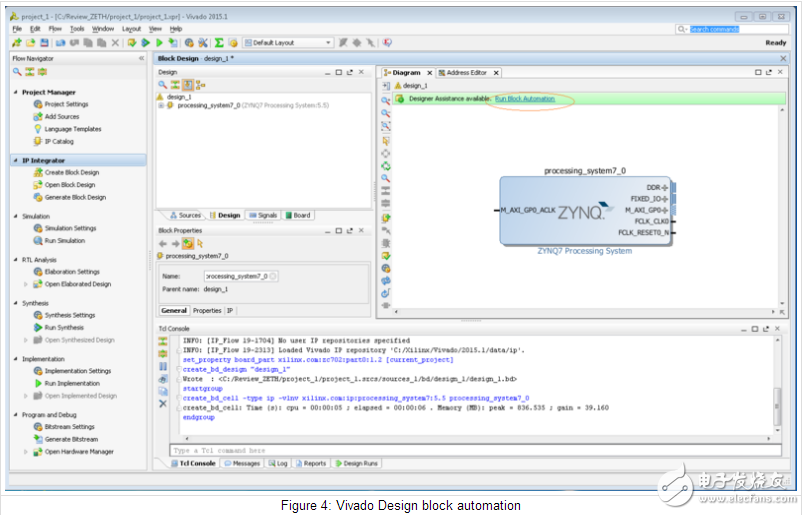805x515 pixels.
Task: Open the Tools menu
Action: pyautogui.click(x=77, y=29)
